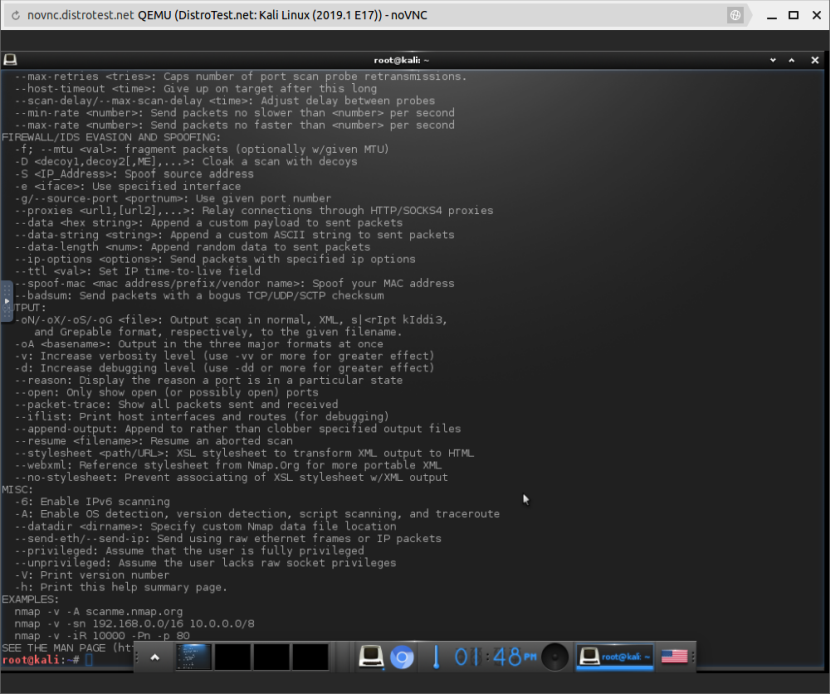Click the '--packet-trace' option line
This screenshot has height=694, width=830.
point(176,404)
